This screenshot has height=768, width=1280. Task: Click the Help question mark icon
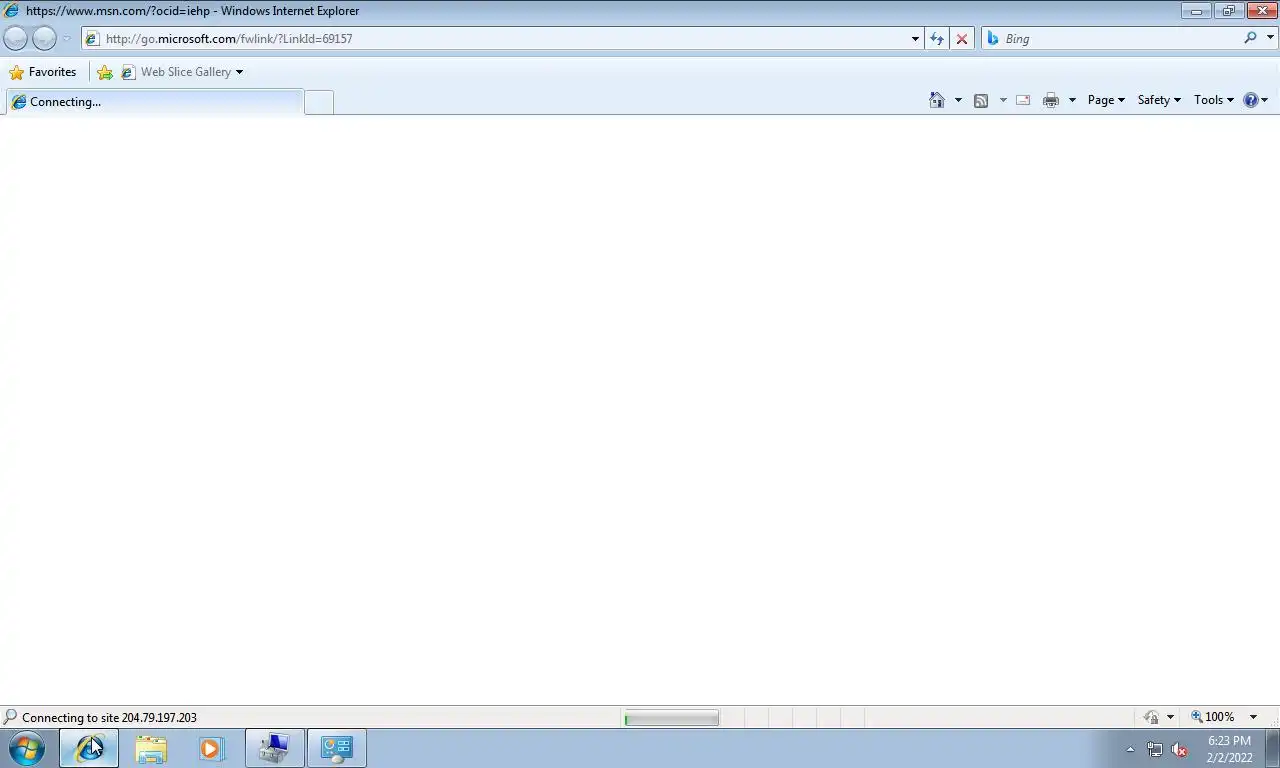(x=1250, y=100)
